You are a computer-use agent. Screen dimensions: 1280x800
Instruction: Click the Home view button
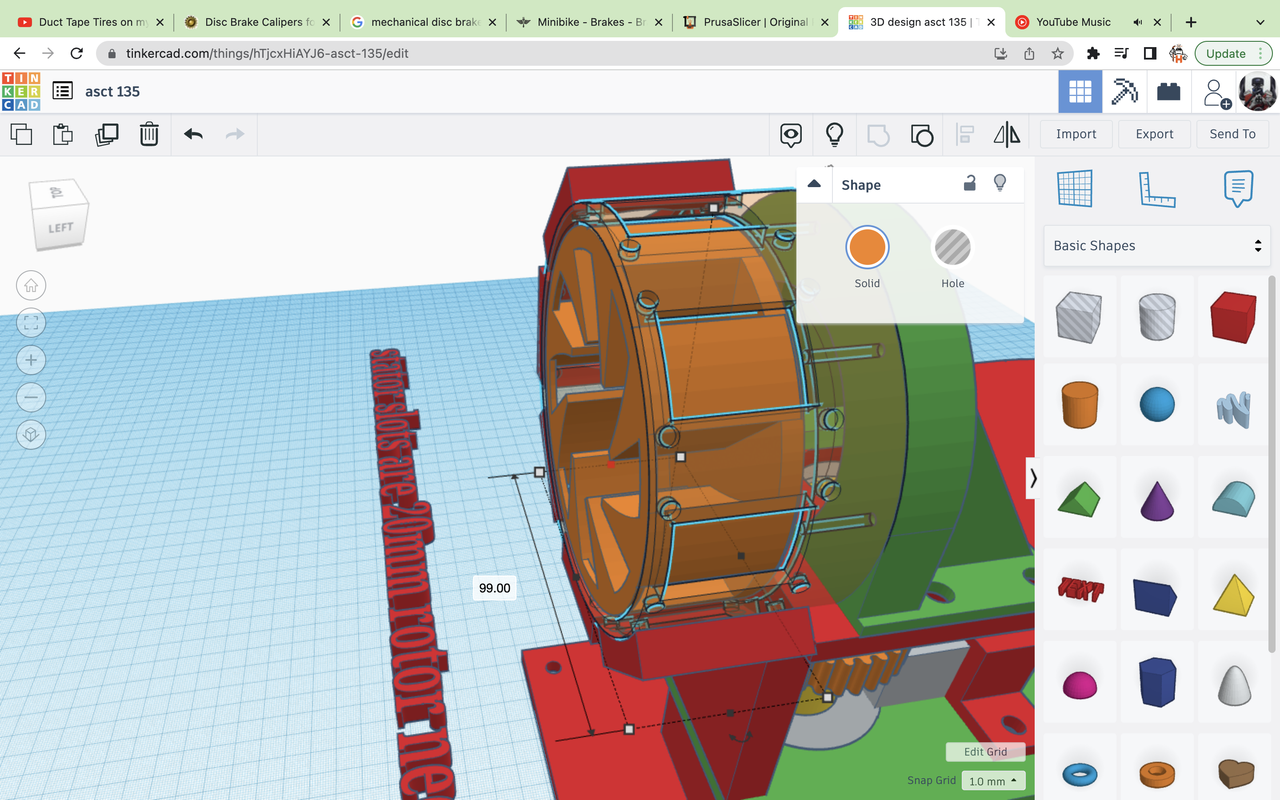tap(31, 285)
